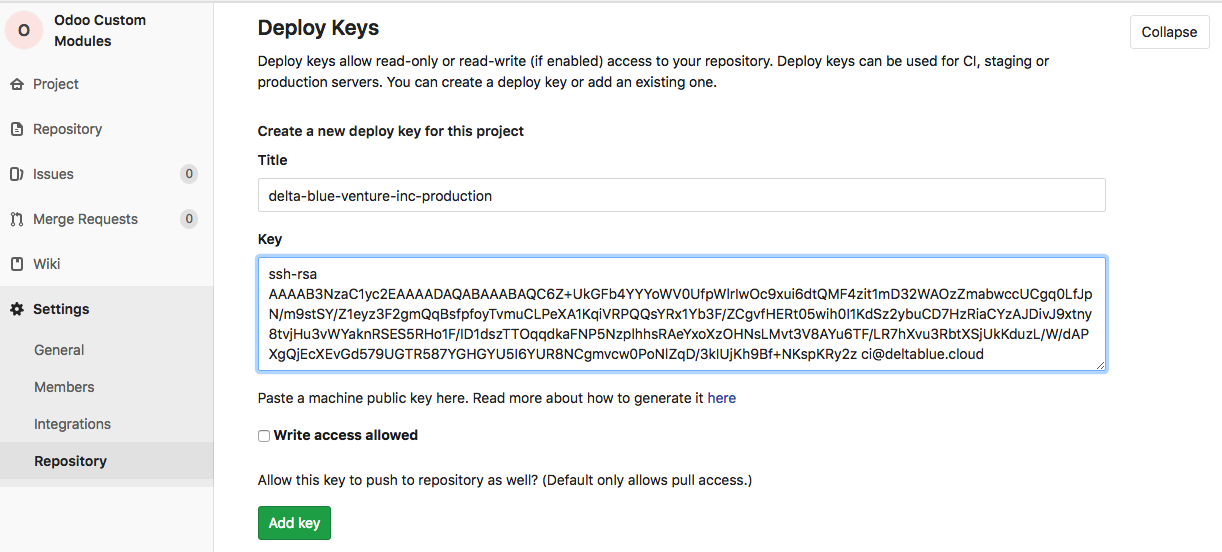Collapse the Deploy Keys section
The image size is (1222, 552).
pyautogui.click(x=1169, y=32)
